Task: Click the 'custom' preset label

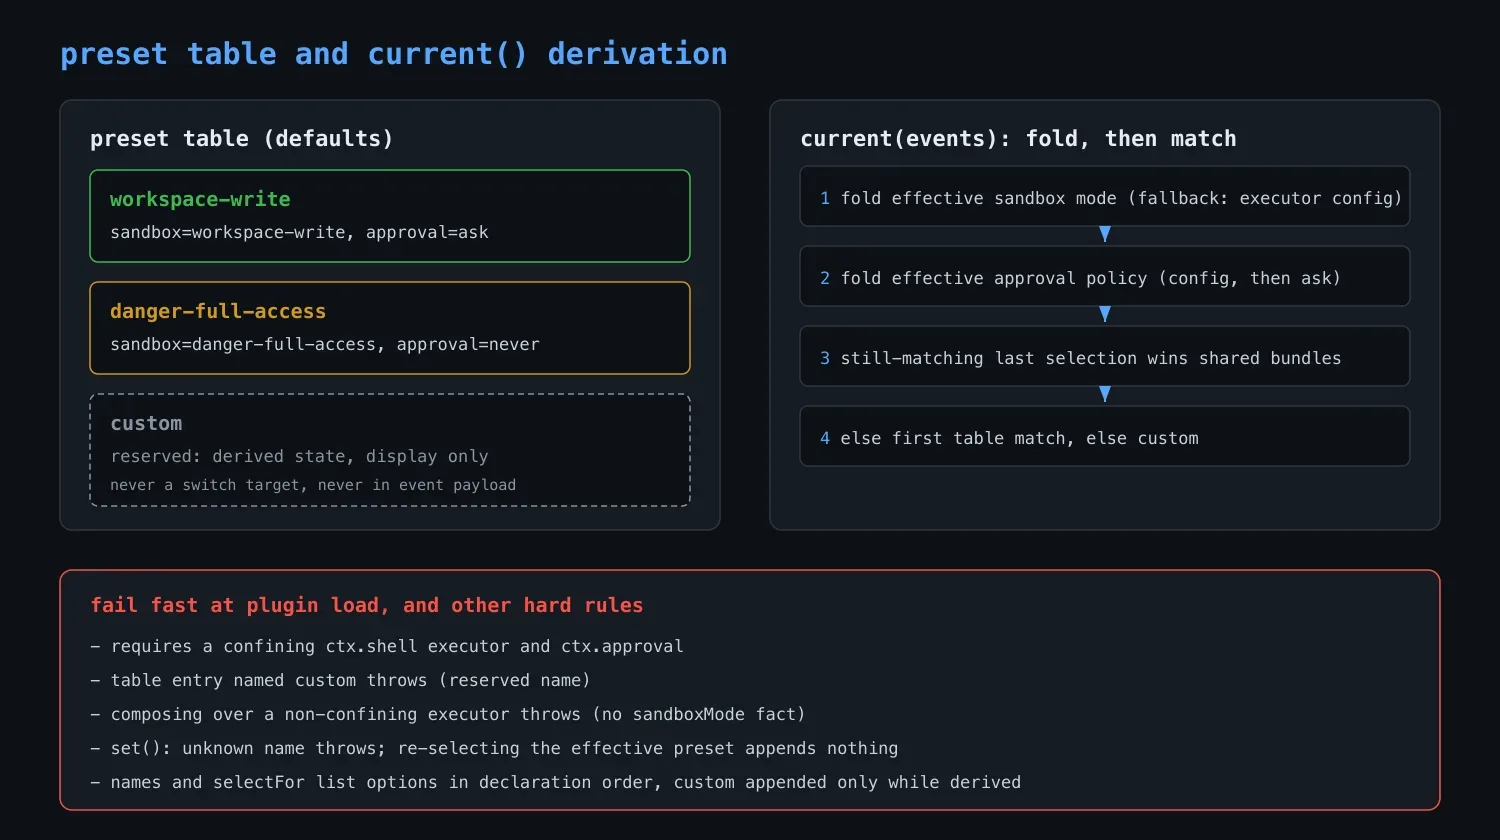Action: tap(146, 423)
